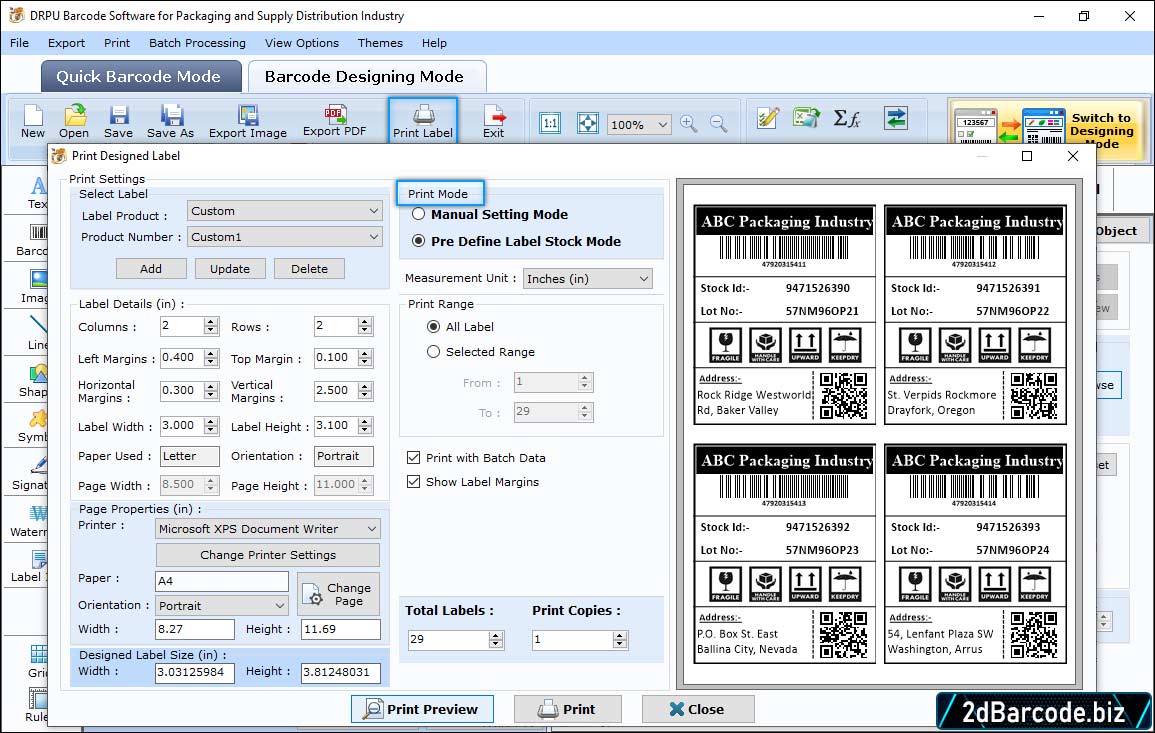
Task: Click the Excel import icon
Action: [807, 118]
